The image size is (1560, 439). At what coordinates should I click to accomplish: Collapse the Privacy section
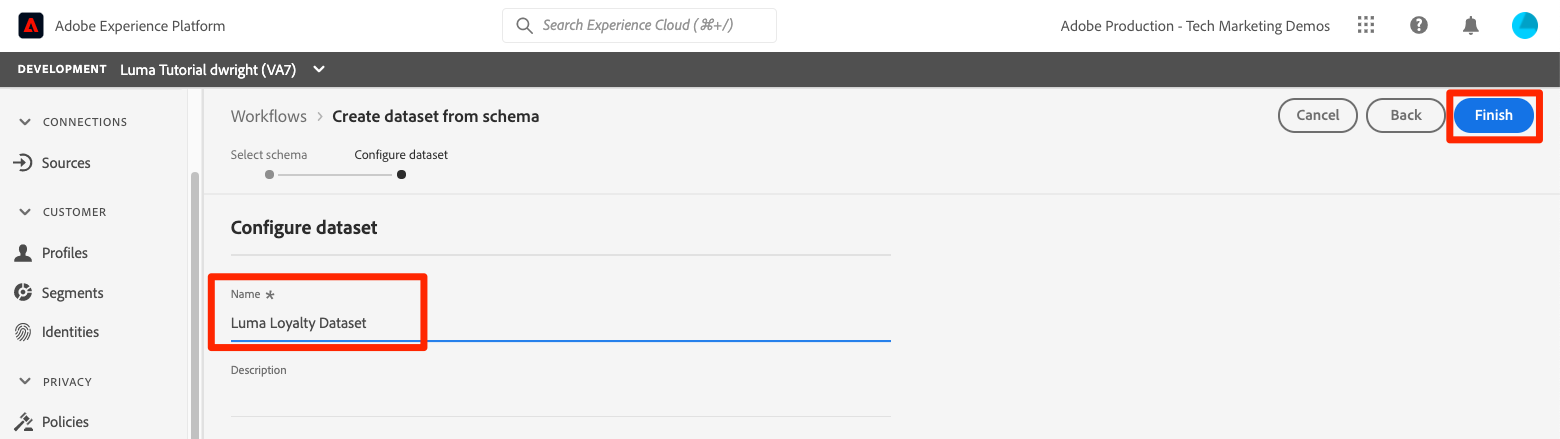point(26,382)
